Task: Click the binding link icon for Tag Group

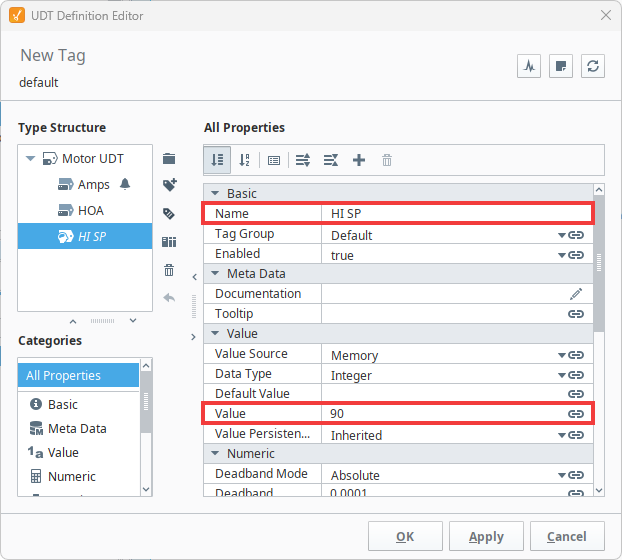Action: (x=576, y=235)
